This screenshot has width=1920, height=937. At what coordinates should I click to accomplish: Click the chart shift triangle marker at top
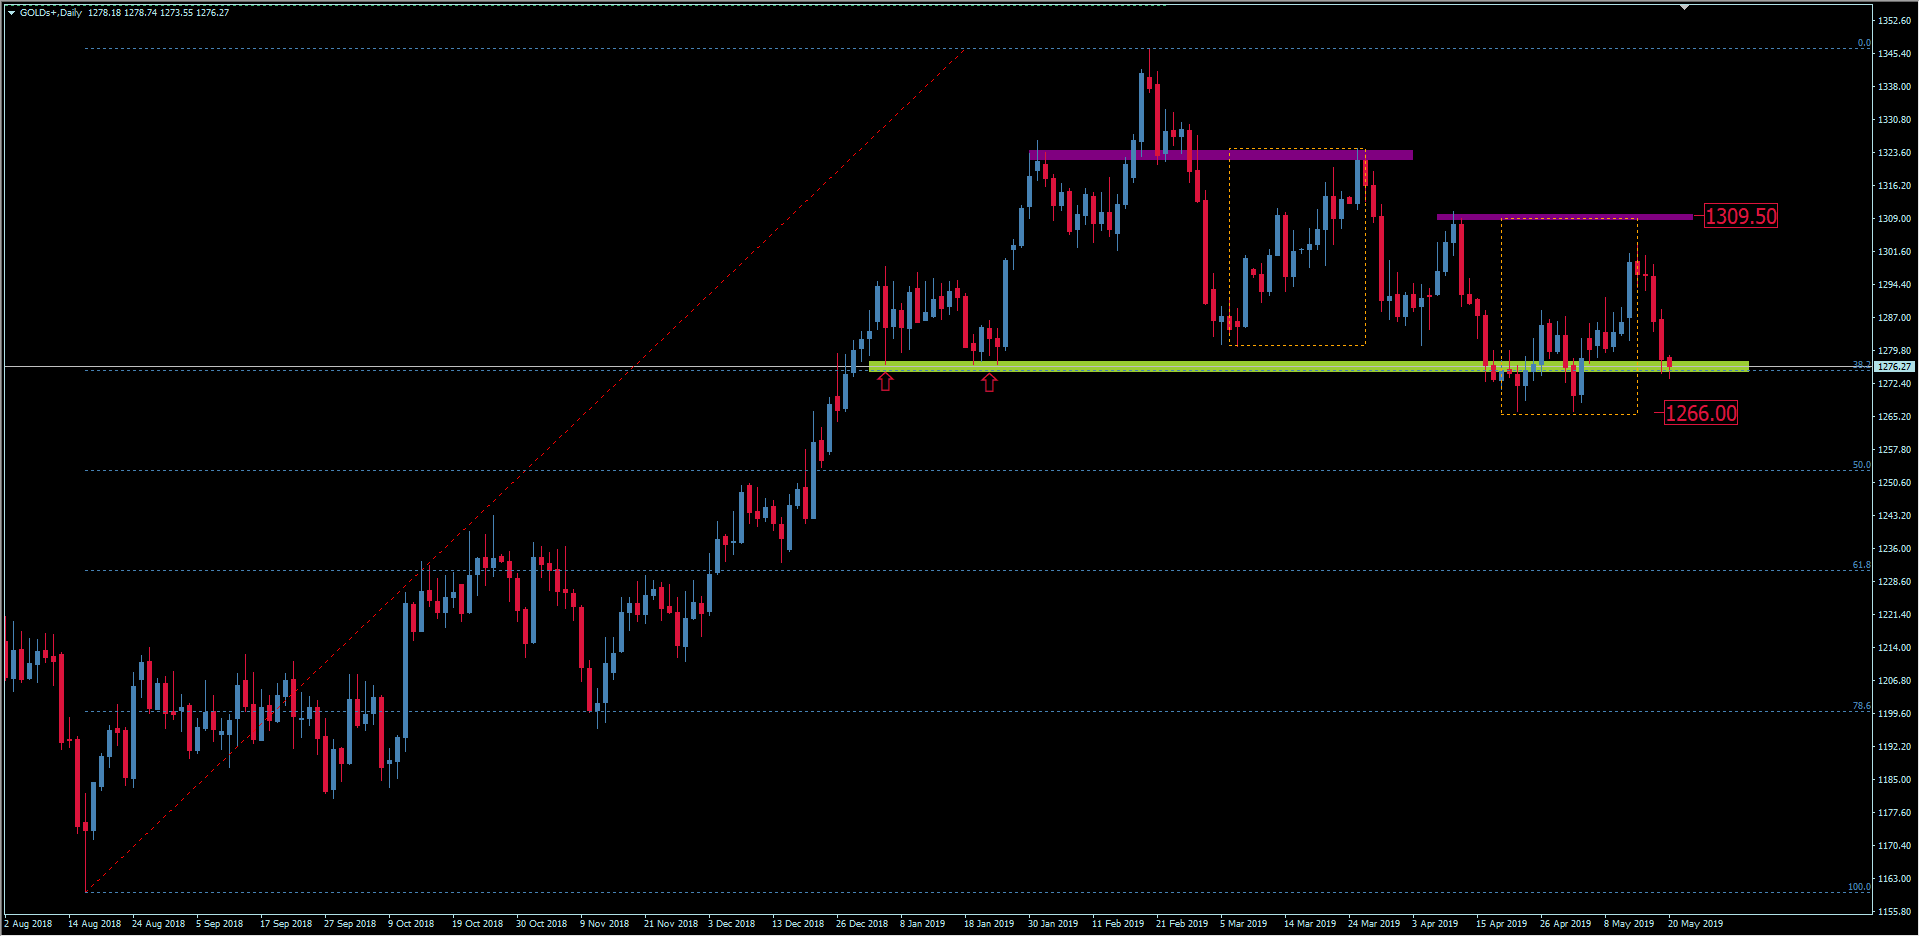(1685, 8)
